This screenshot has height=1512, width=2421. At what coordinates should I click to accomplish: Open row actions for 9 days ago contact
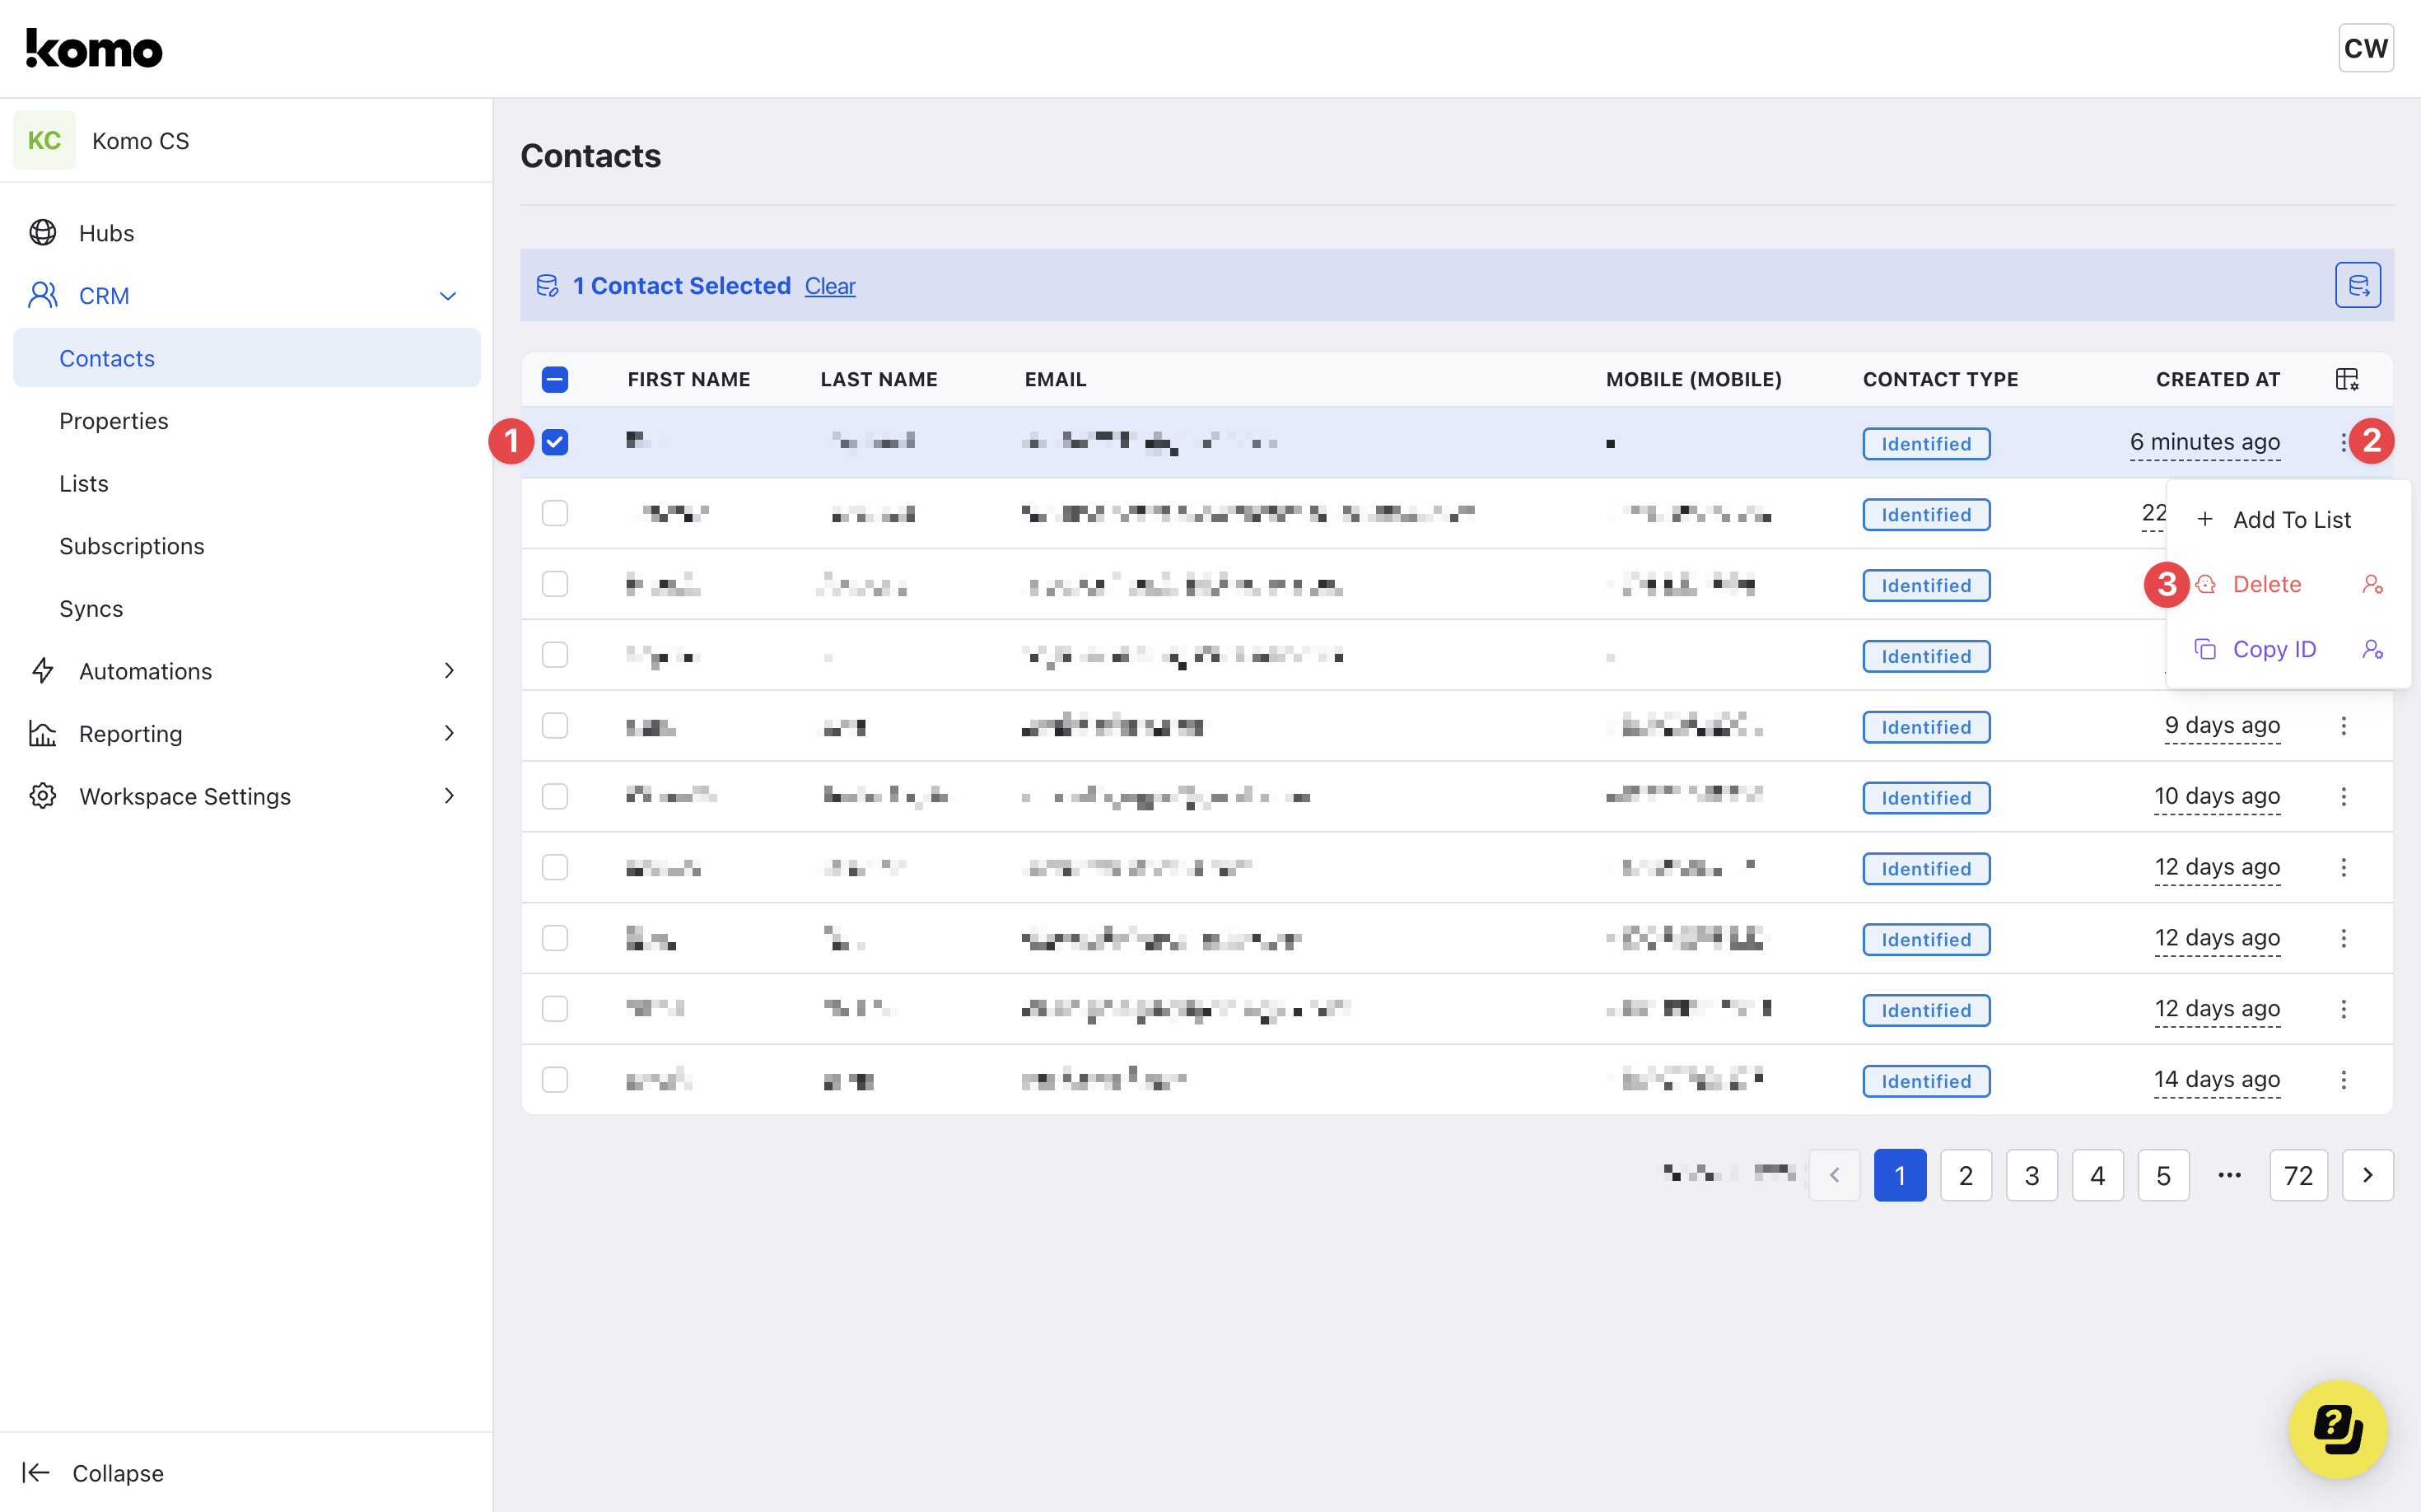2343,725
